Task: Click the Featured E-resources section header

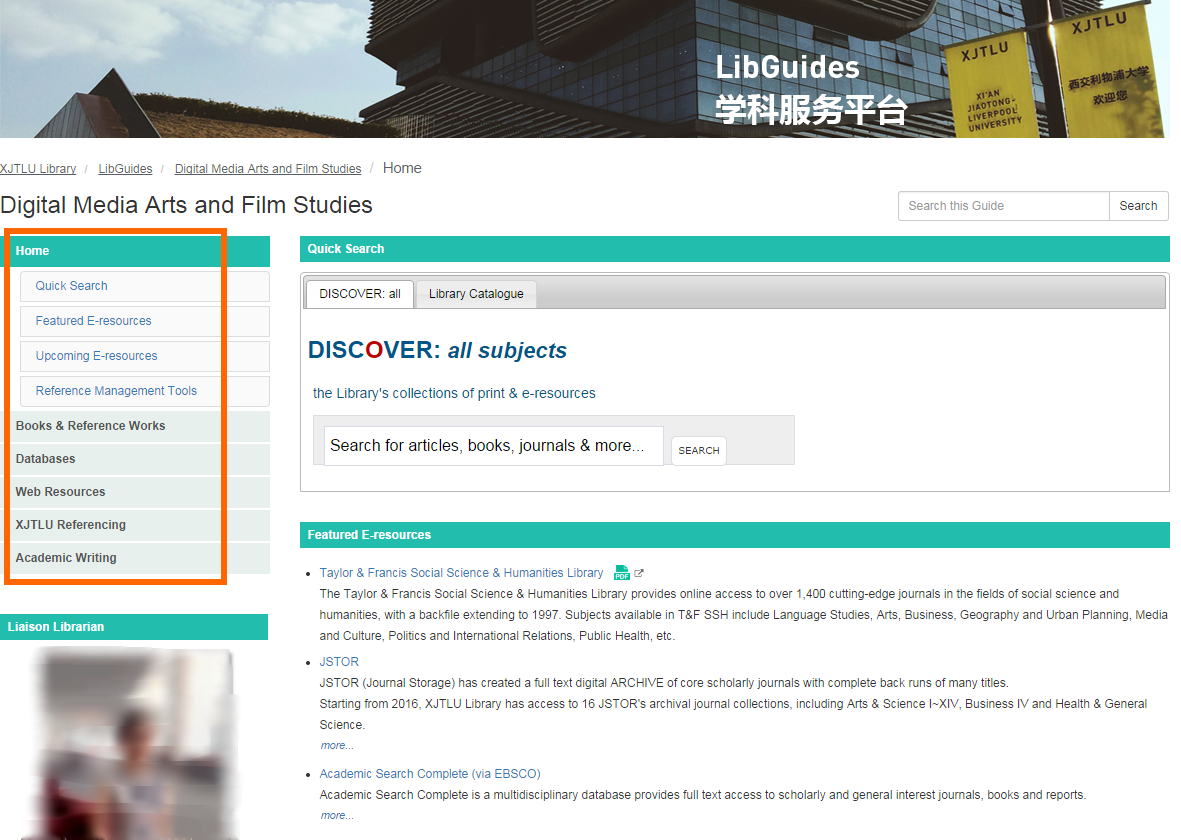Action: pos(734,535)
